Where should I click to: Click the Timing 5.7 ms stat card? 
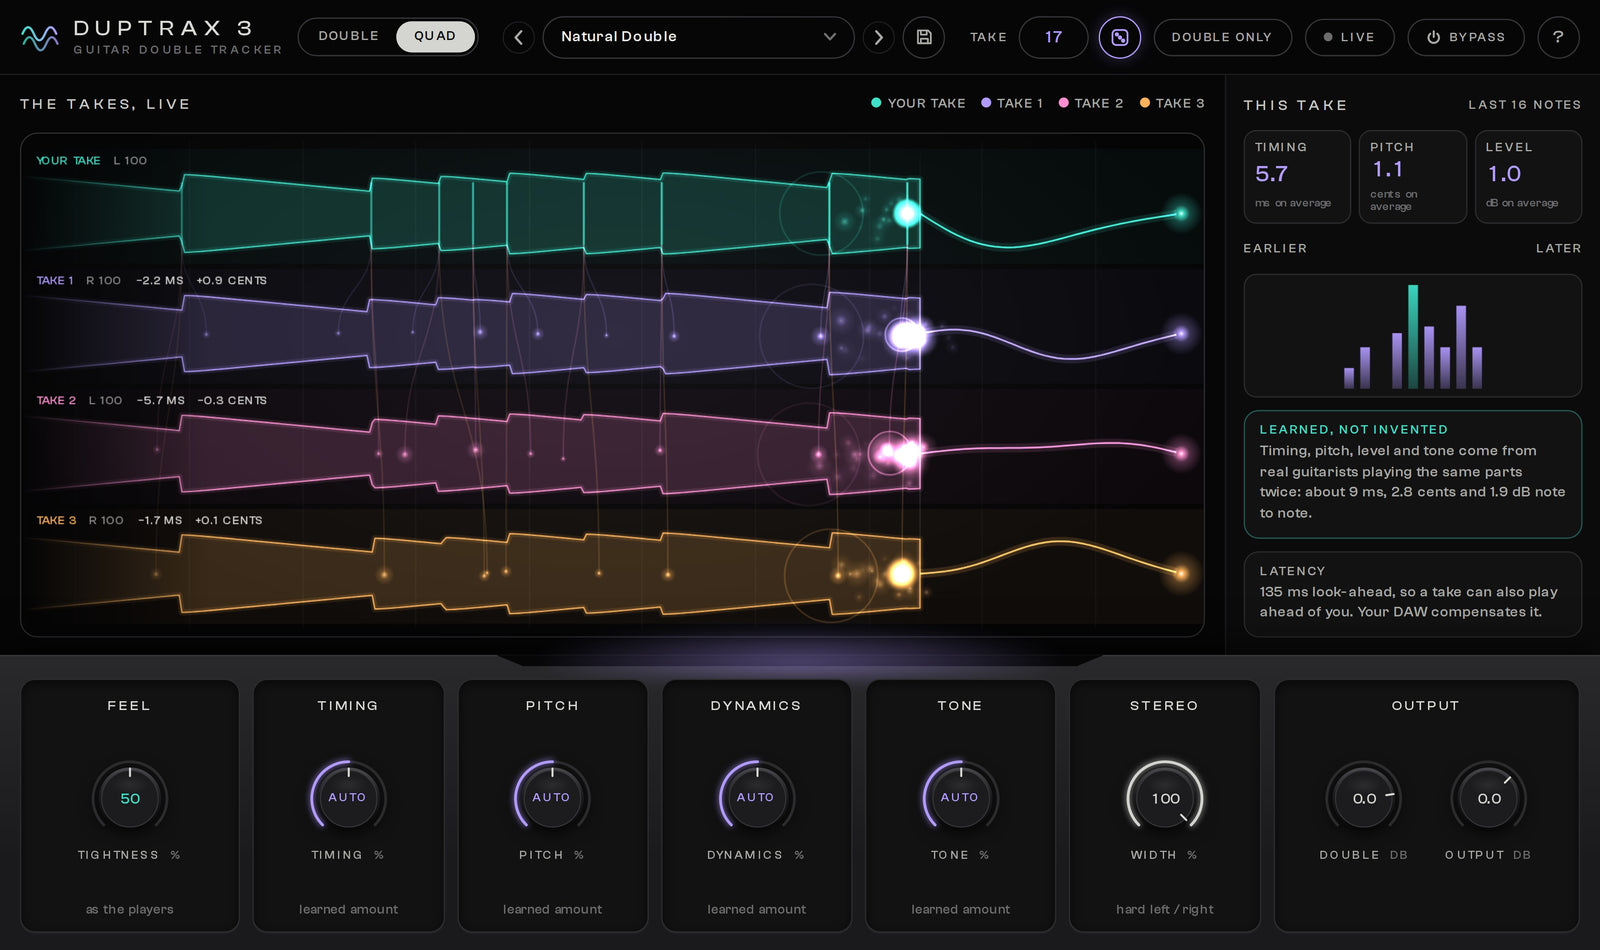coord(1297,176)
